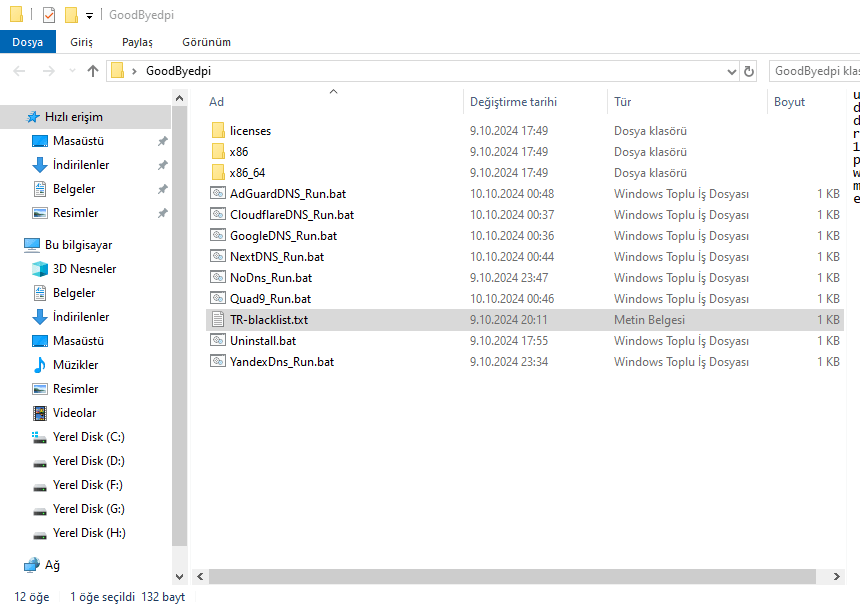
Task: Click GoodByedpi in the address bar
Action: click(x=178, y=71)
